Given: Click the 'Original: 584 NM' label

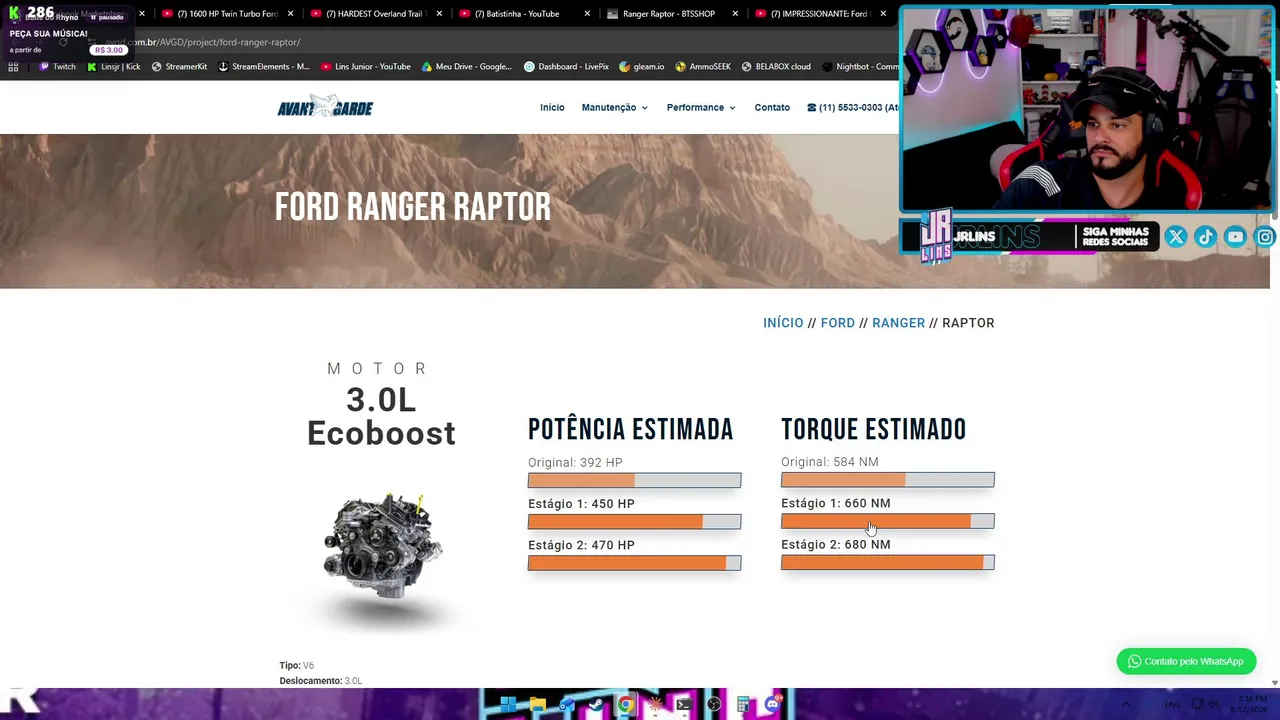Looking at the screenshot, I should tap(830, 462).
